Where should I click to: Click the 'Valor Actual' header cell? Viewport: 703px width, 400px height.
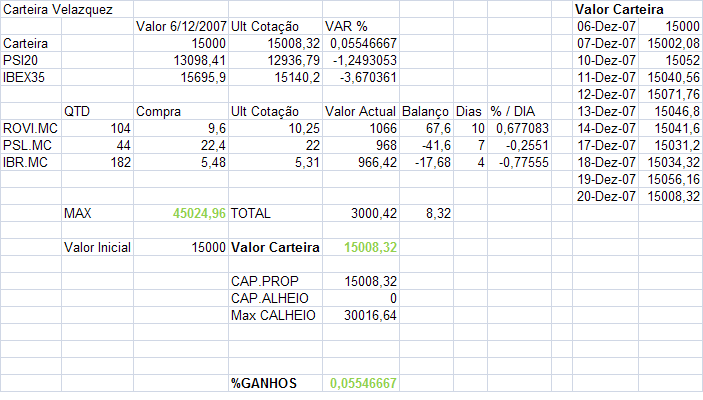click(360, 112)
